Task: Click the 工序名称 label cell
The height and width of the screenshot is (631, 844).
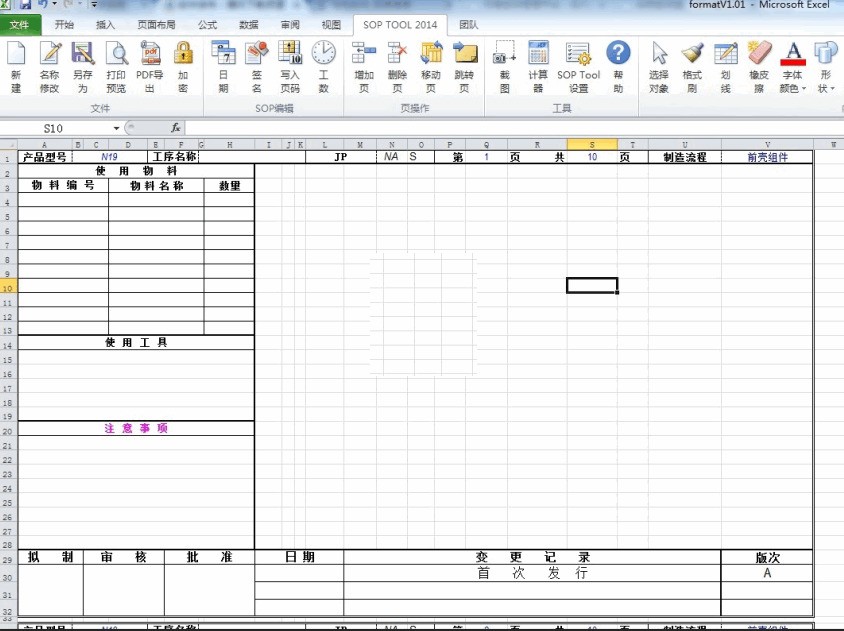Action: (x=173, y=157)
